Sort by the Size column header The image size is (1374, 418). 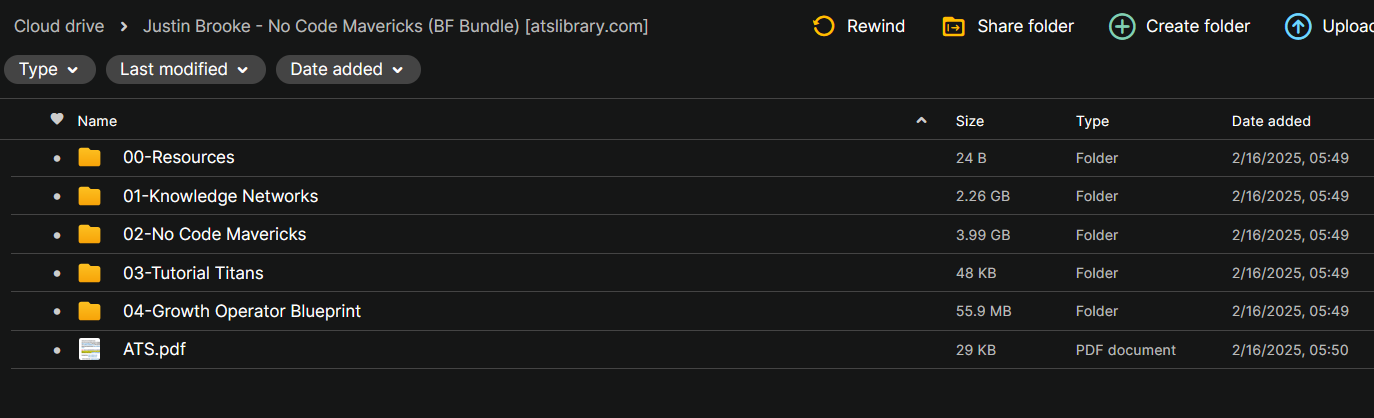[x=970, y=121]
